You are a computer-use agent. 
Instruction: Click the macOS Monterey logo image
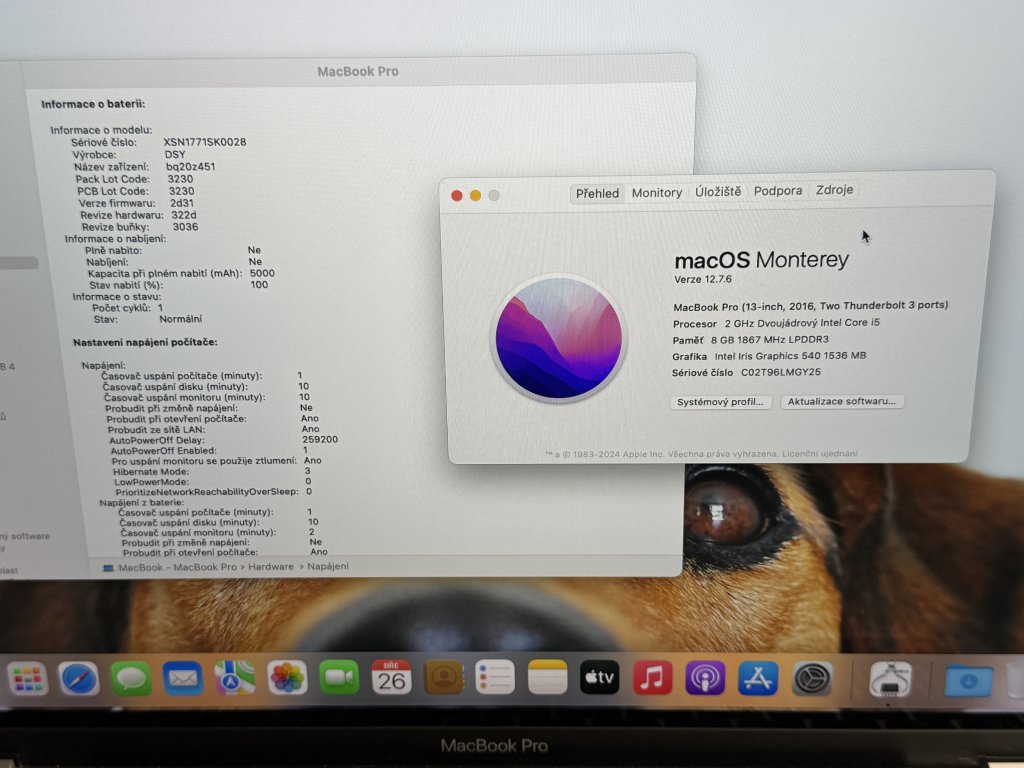[558, 338]
